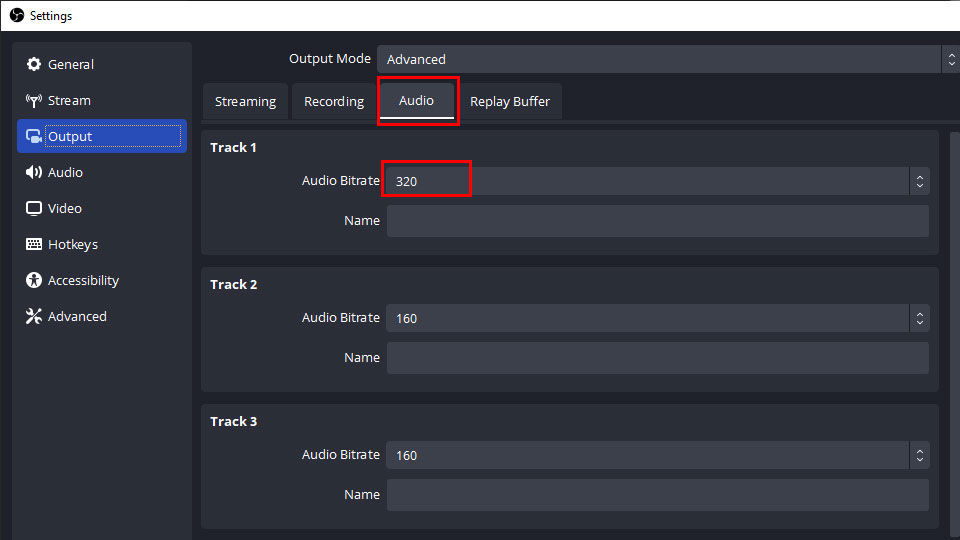Click the Settings window title text

(51, 16)
